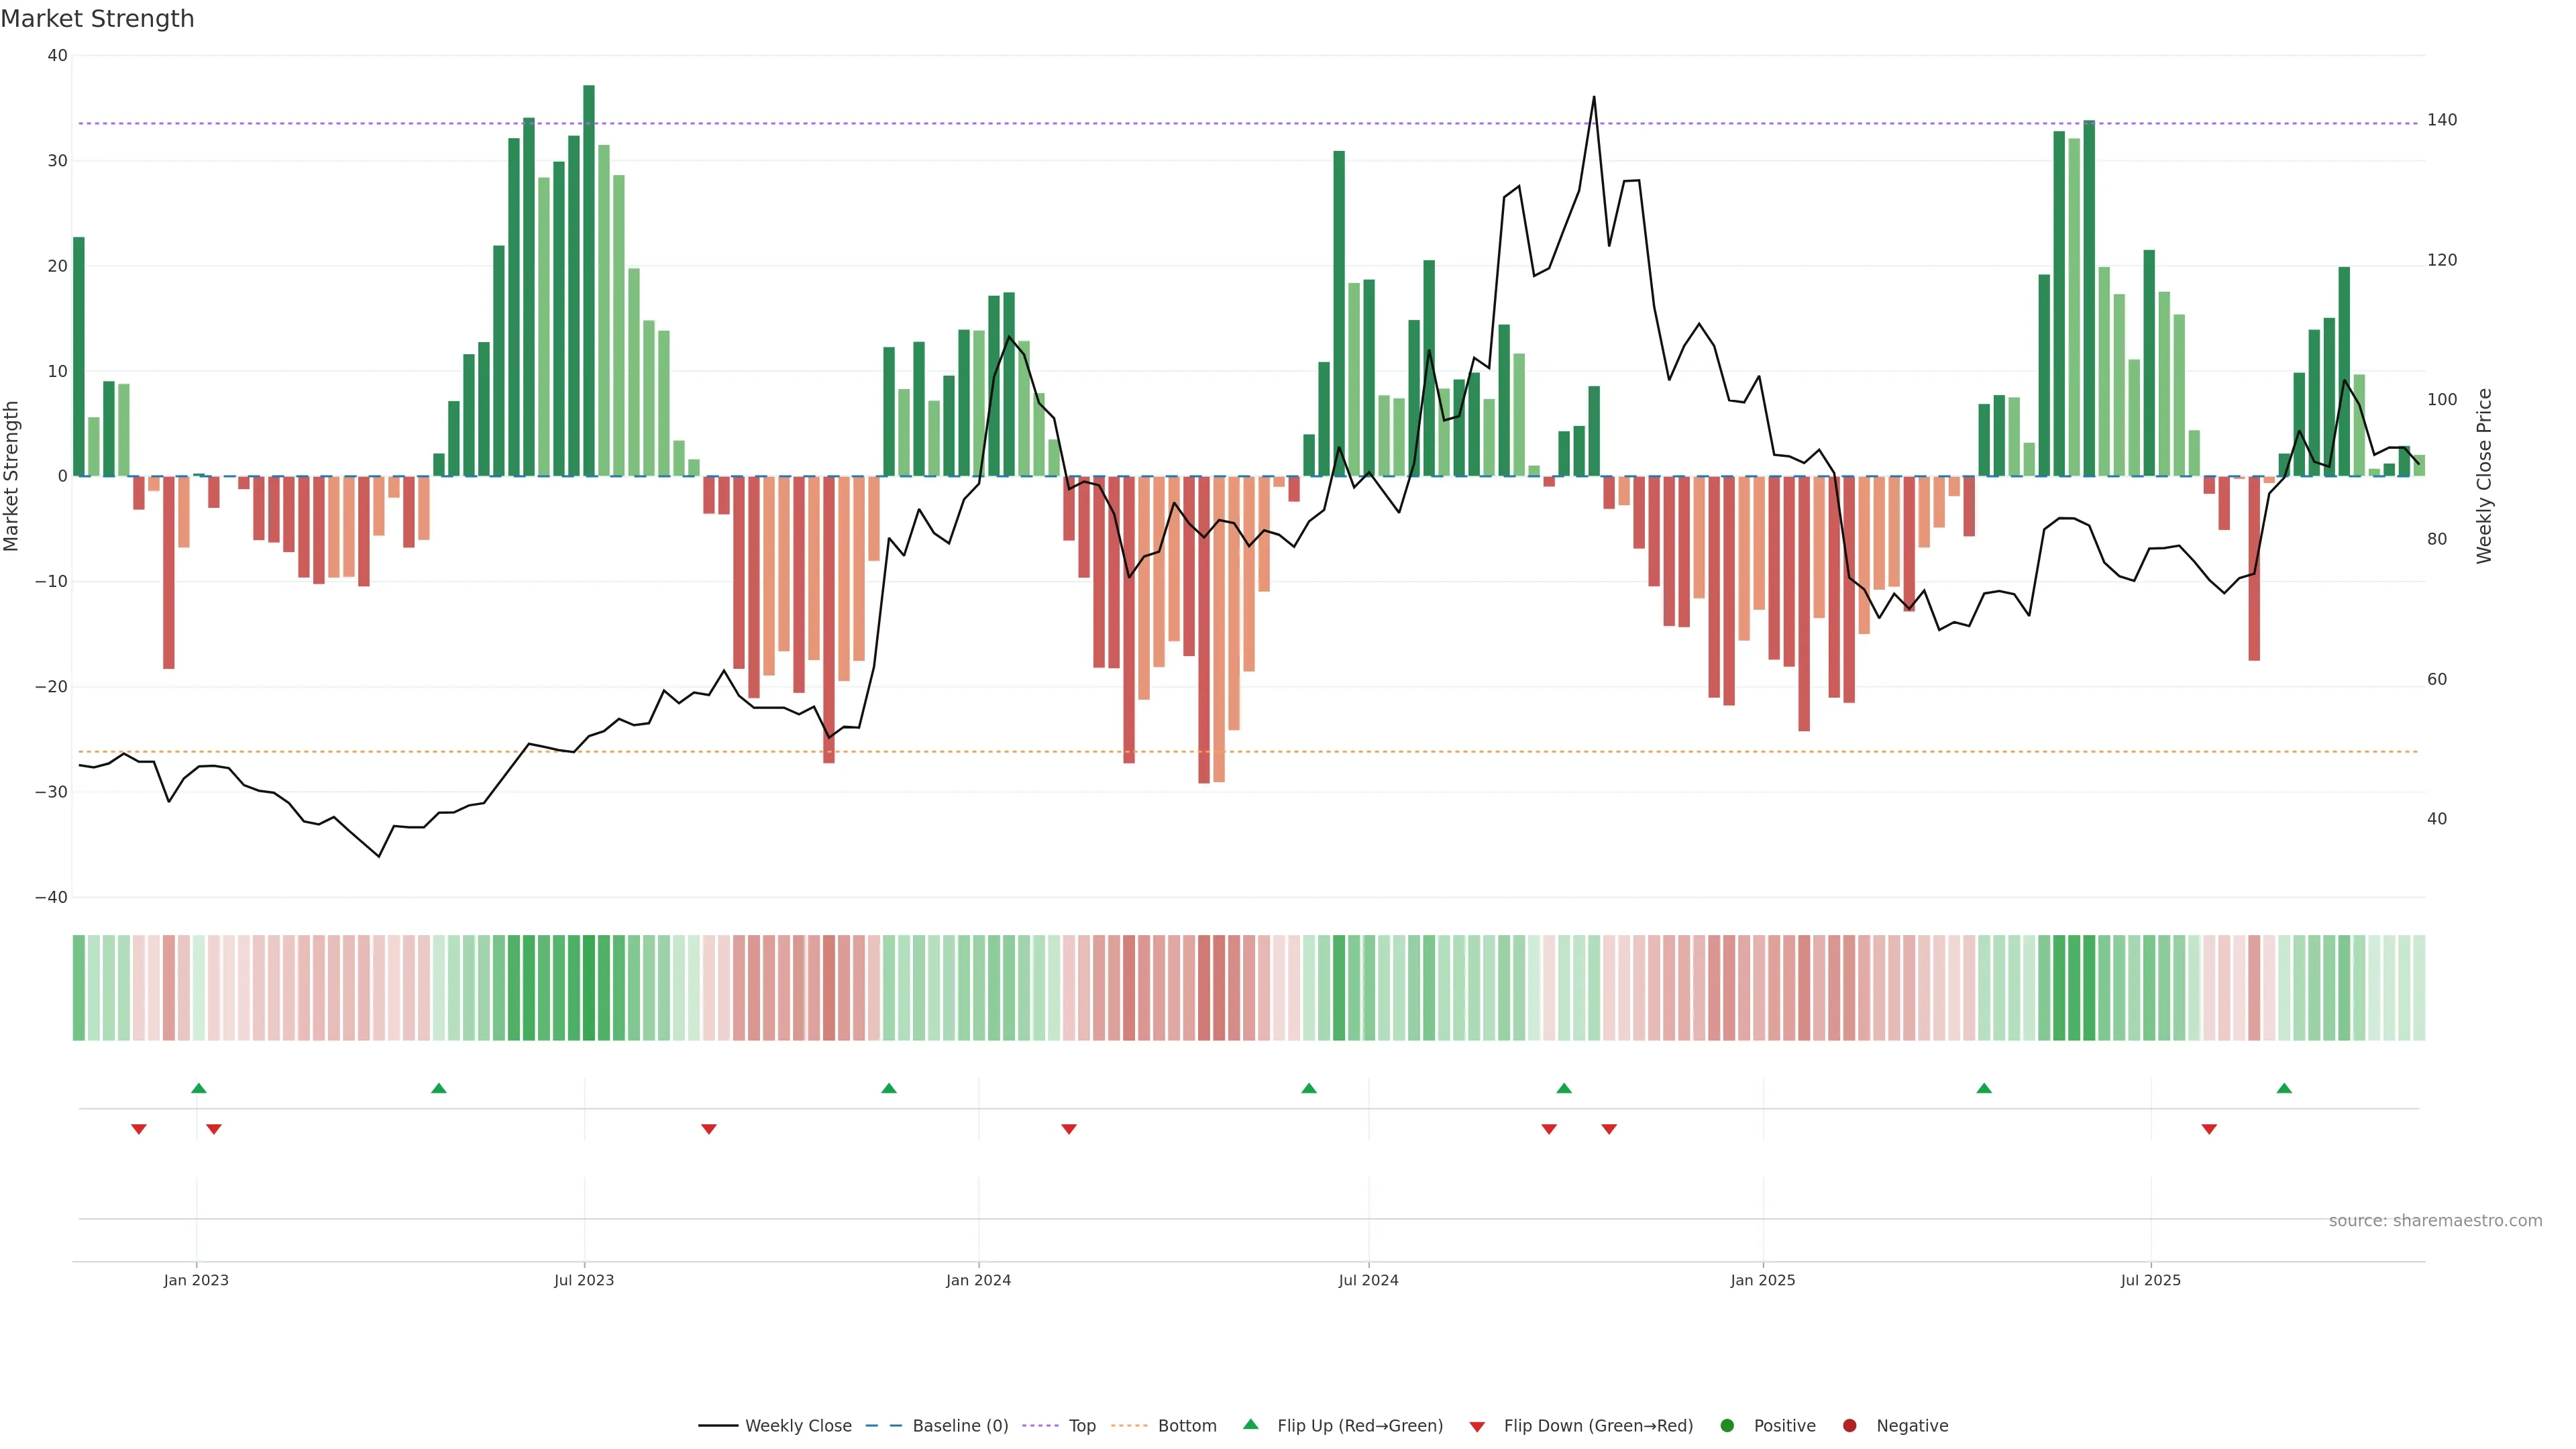The image size is (2576, 1449).
Task: Click the 140 label on right price axis
Action: (2441, 120)
